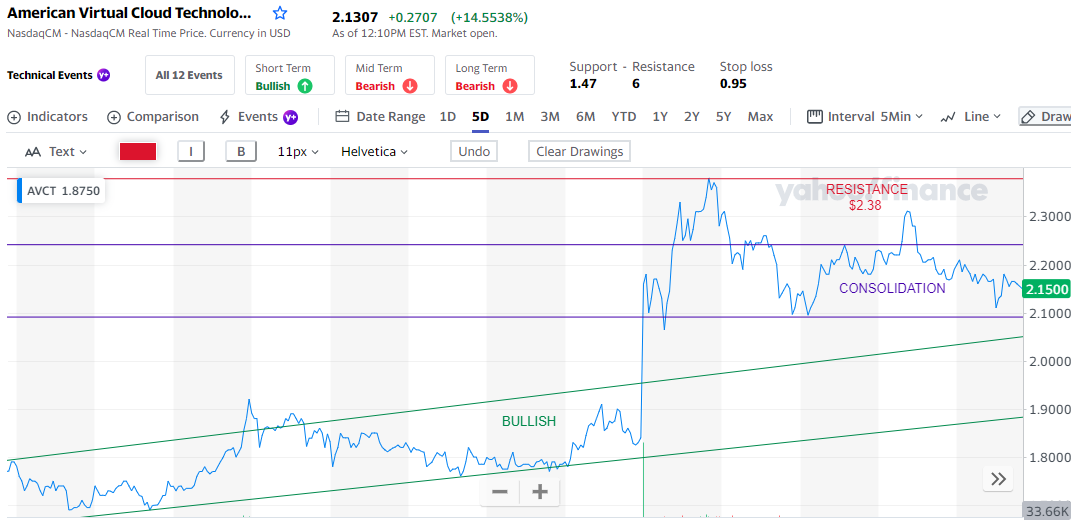Add AVCT to watchlist with star icon
Viewport: 1071px width, 523px height.
[x=279, y=14]
